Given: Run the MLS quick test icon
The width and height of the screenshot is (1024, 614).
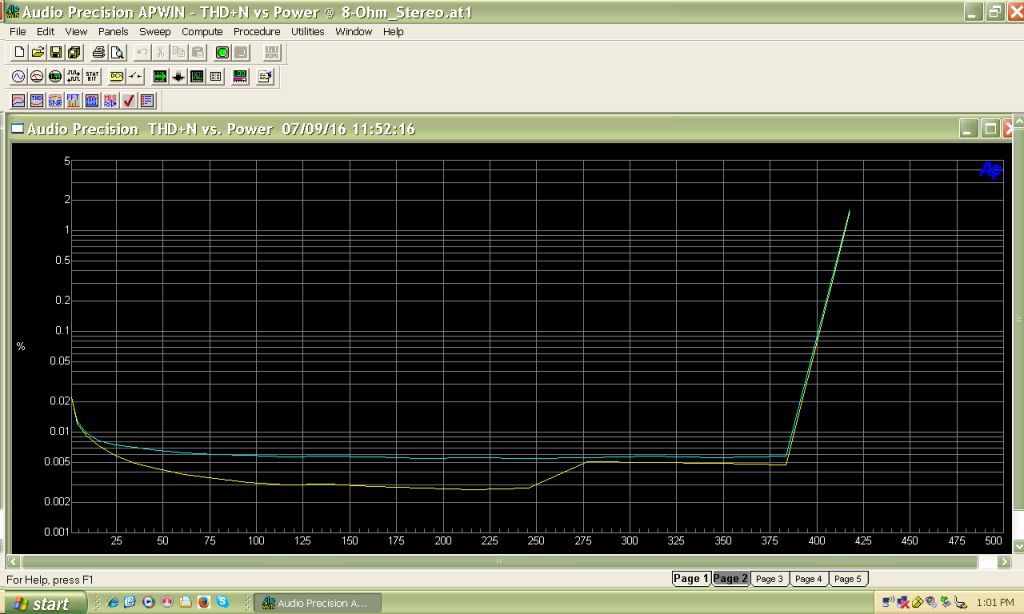Looking at the screenshot, I should 110,101.
